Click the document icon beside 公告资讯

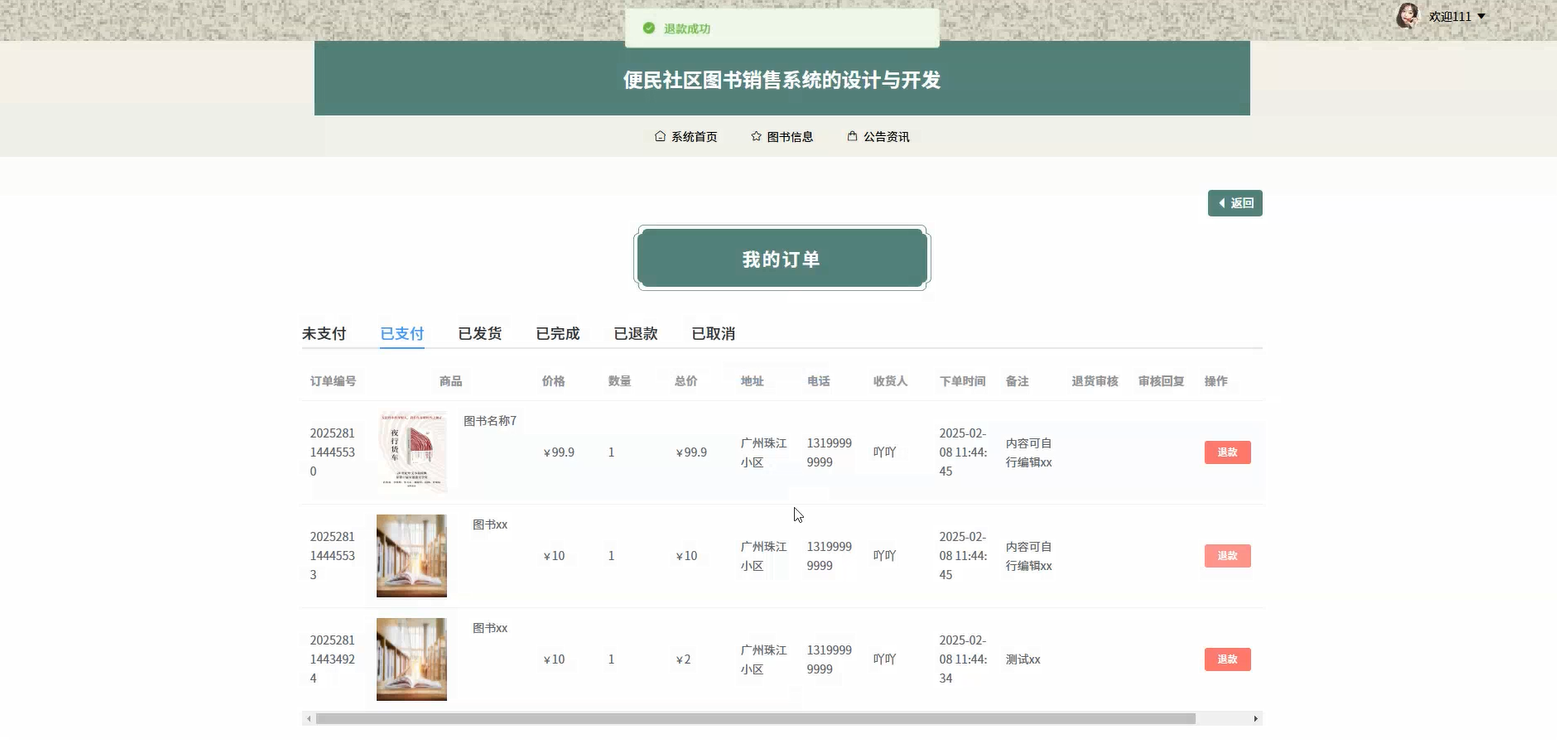(852, 135)
